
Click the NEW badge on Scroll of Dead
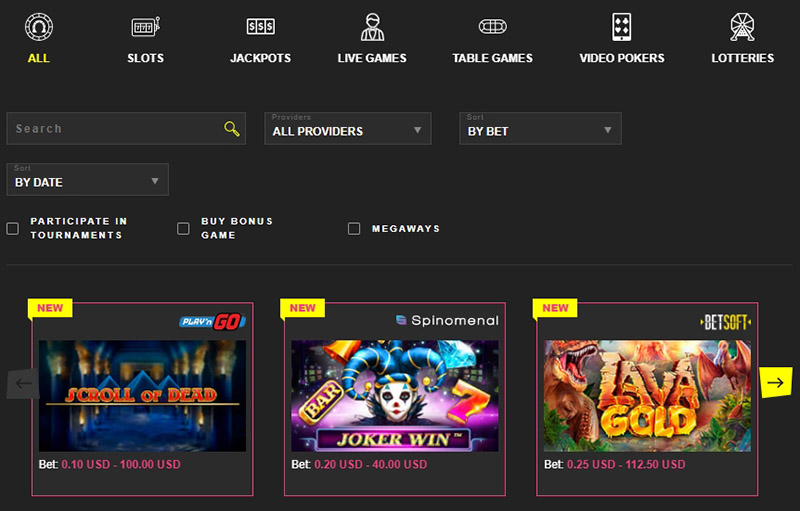(x=50, y=308)
